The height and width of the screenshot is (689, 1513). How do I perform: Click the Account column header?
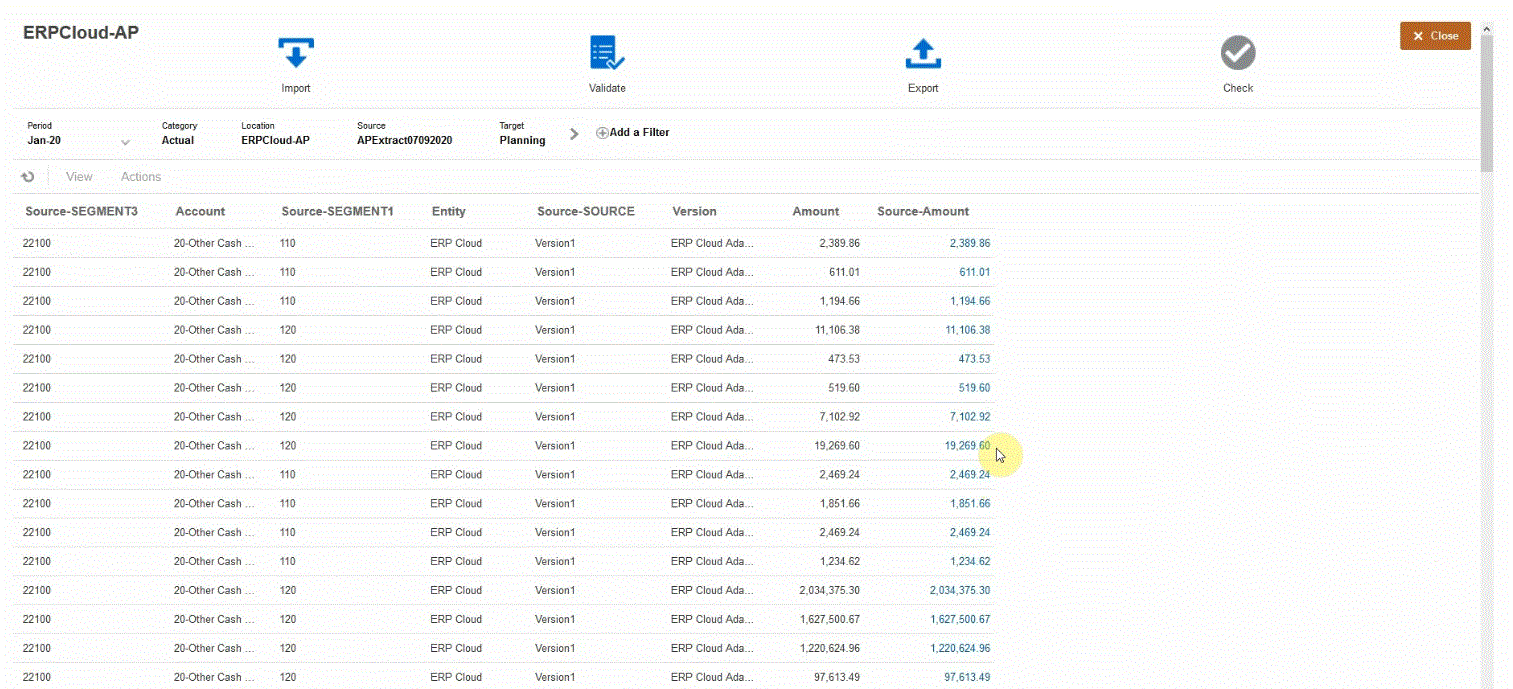(200, 211)
